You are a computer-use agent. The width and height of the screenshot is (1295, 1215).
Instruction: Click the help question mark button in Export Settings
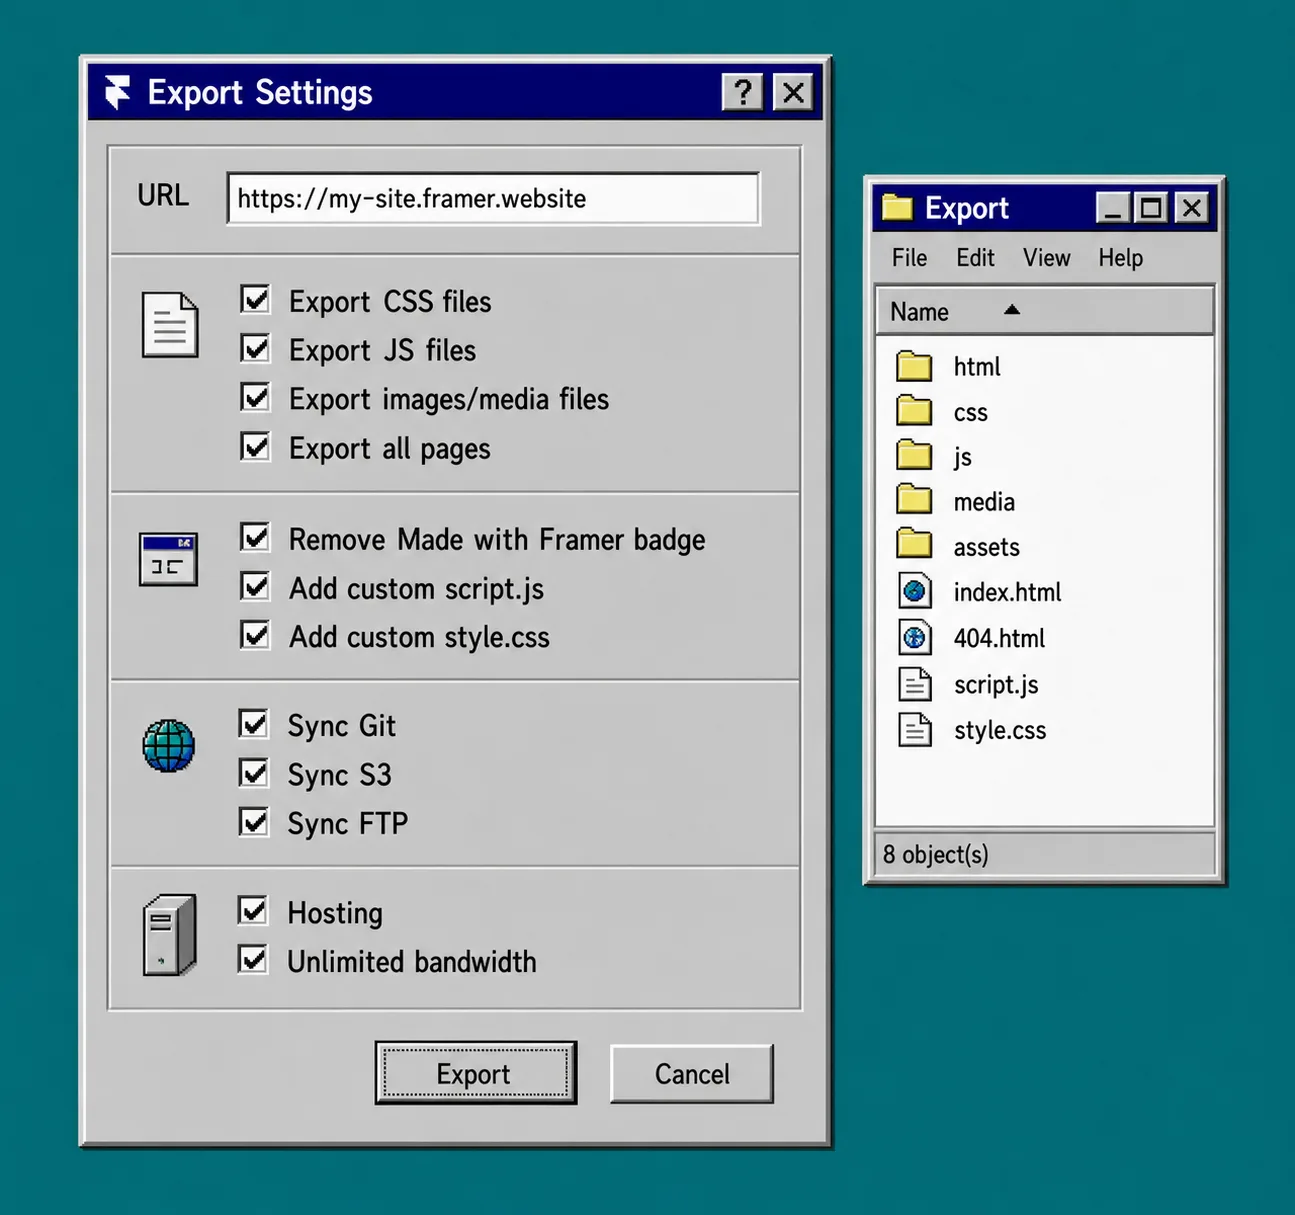click(x=742, y=92)
